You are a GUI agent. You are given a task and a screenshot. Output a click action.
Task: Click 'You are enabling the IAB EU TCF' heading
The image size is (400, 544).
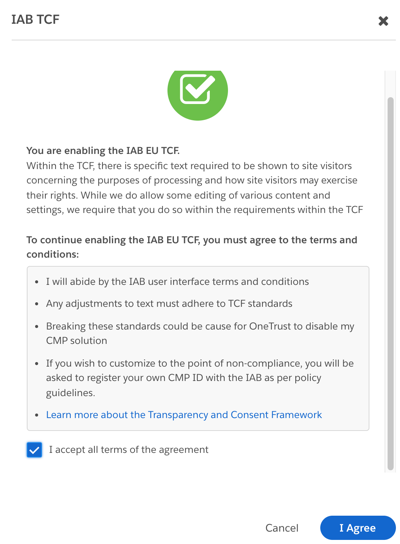coord(103,151)
